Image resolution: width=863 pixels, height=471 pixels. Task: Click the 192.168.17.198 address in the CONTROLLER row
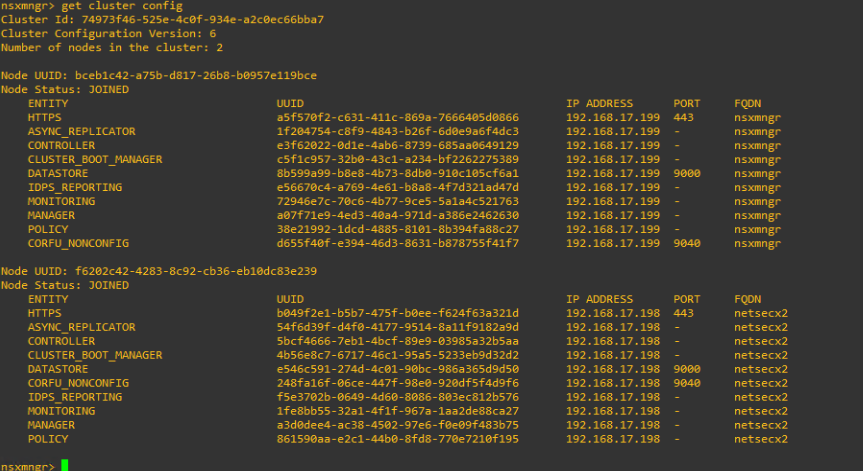[x=613, y=341]
